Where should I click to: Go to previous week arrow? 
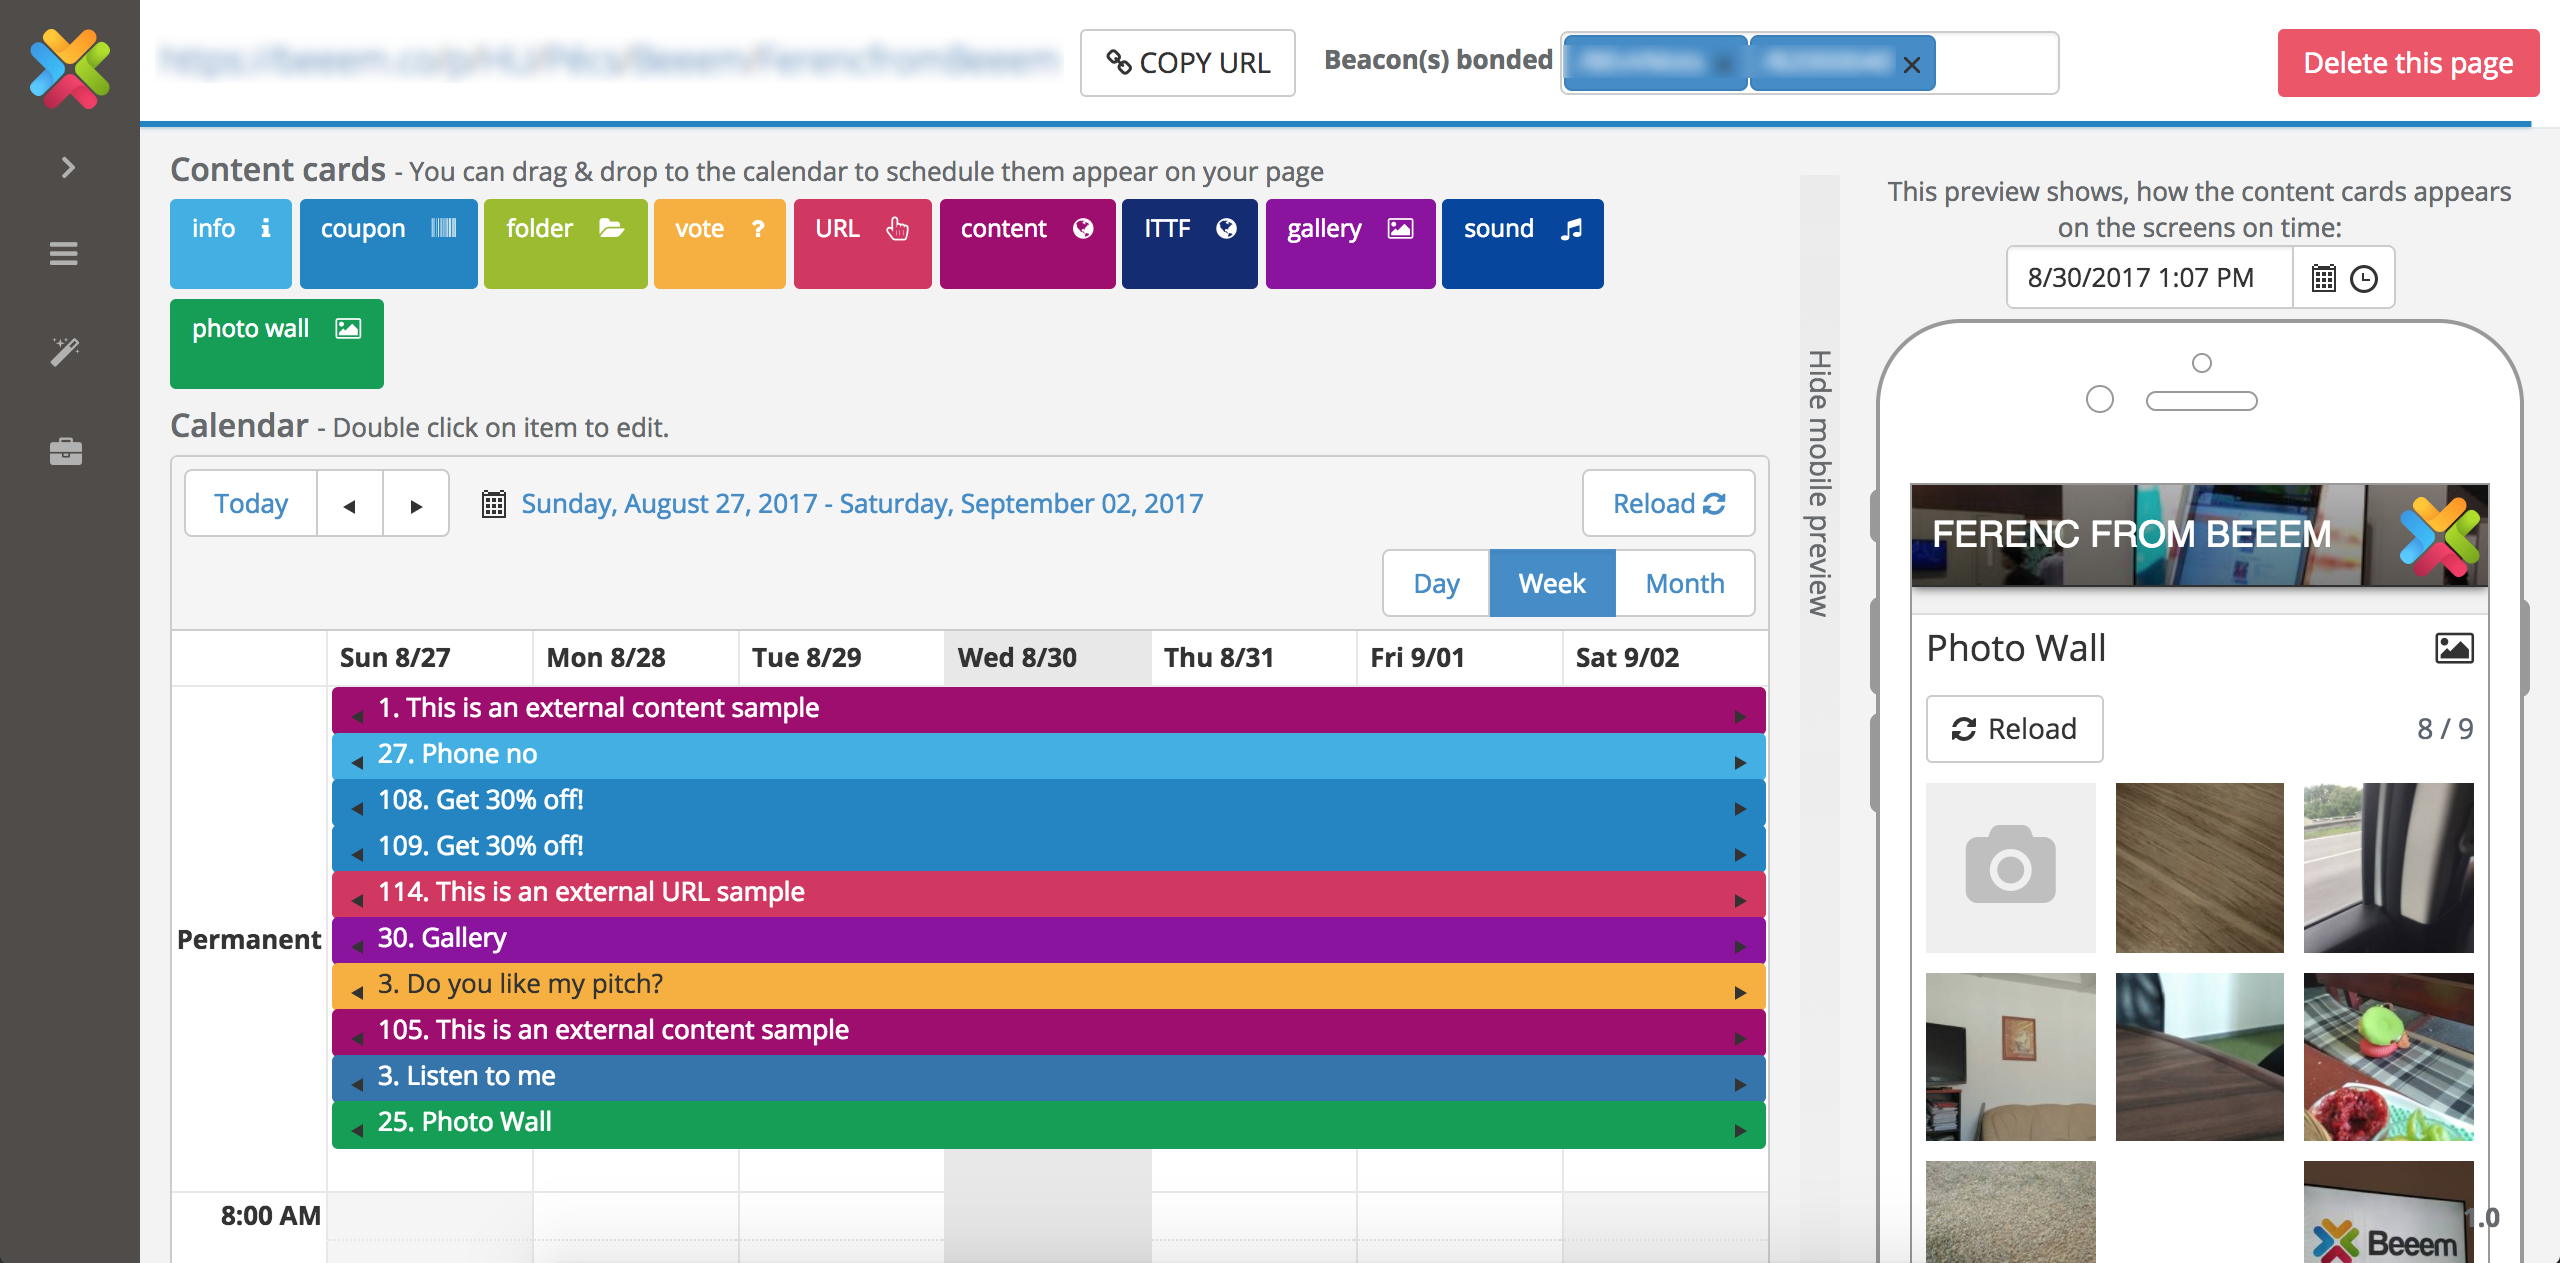point(350,504)
